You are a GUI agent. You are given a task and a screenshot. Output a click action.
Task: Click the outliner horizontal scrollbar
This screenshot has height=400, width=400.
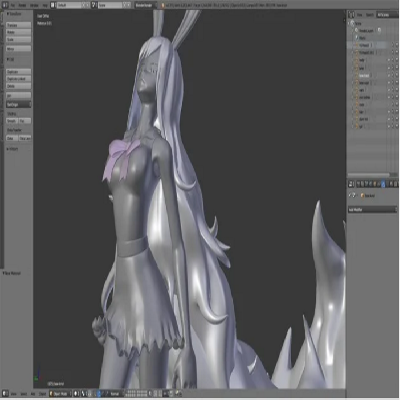click(369, 175)
